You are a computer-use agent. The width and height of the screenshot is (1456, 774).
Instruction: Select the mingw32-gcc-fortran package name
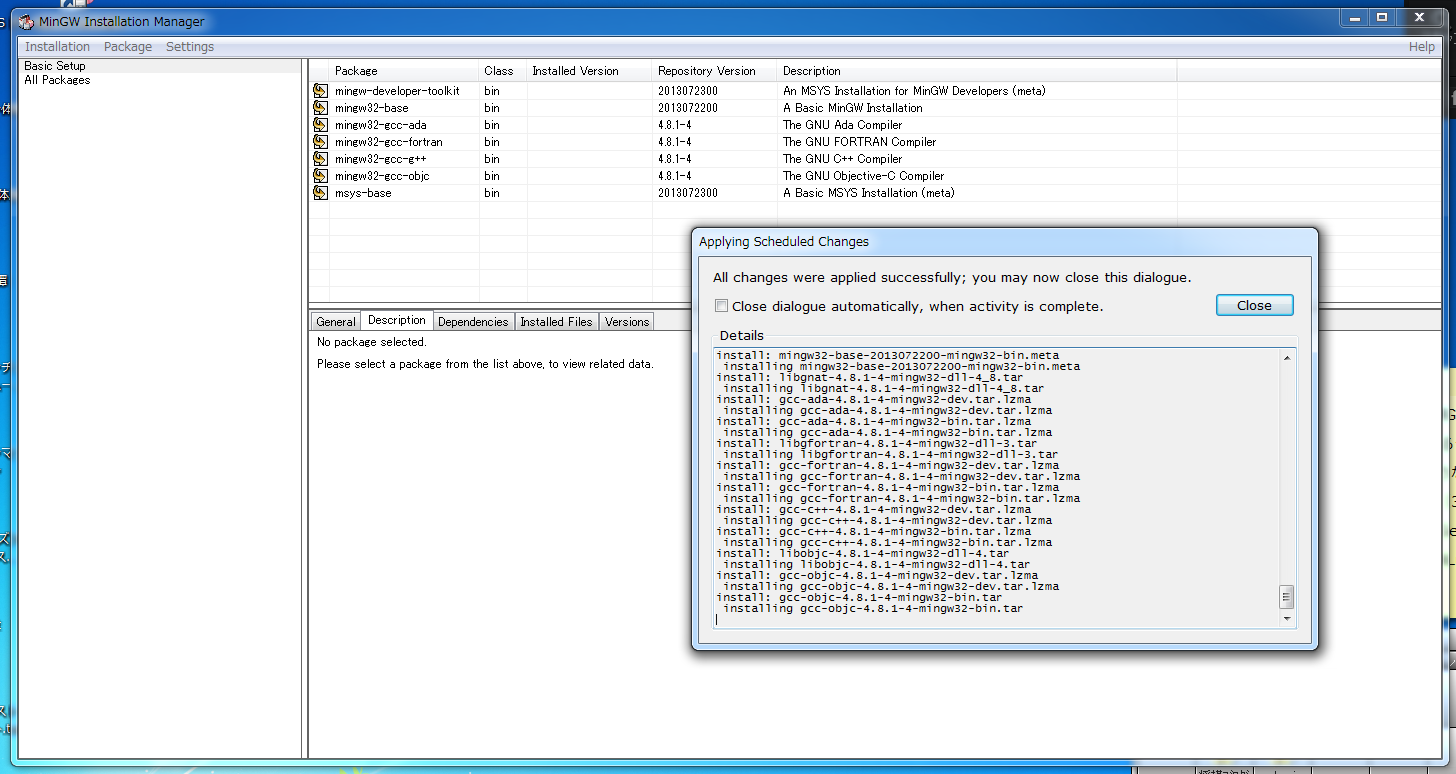pos(388,142)
